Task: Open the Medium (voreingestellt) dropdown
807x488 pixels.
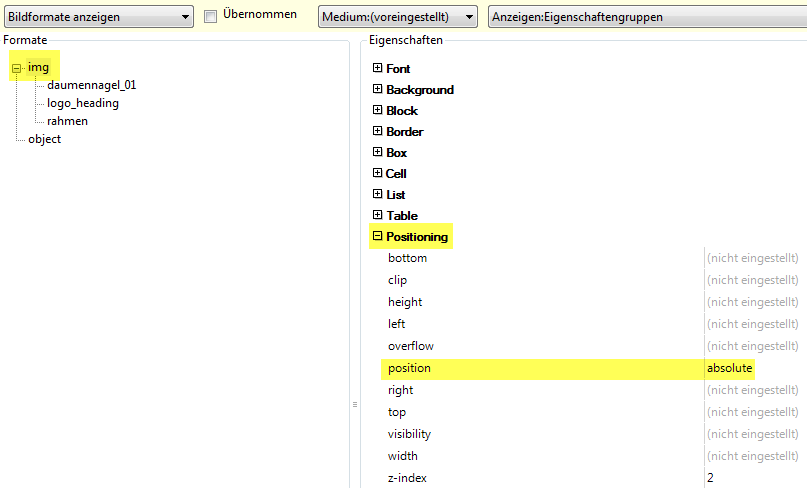Action: 398,17
